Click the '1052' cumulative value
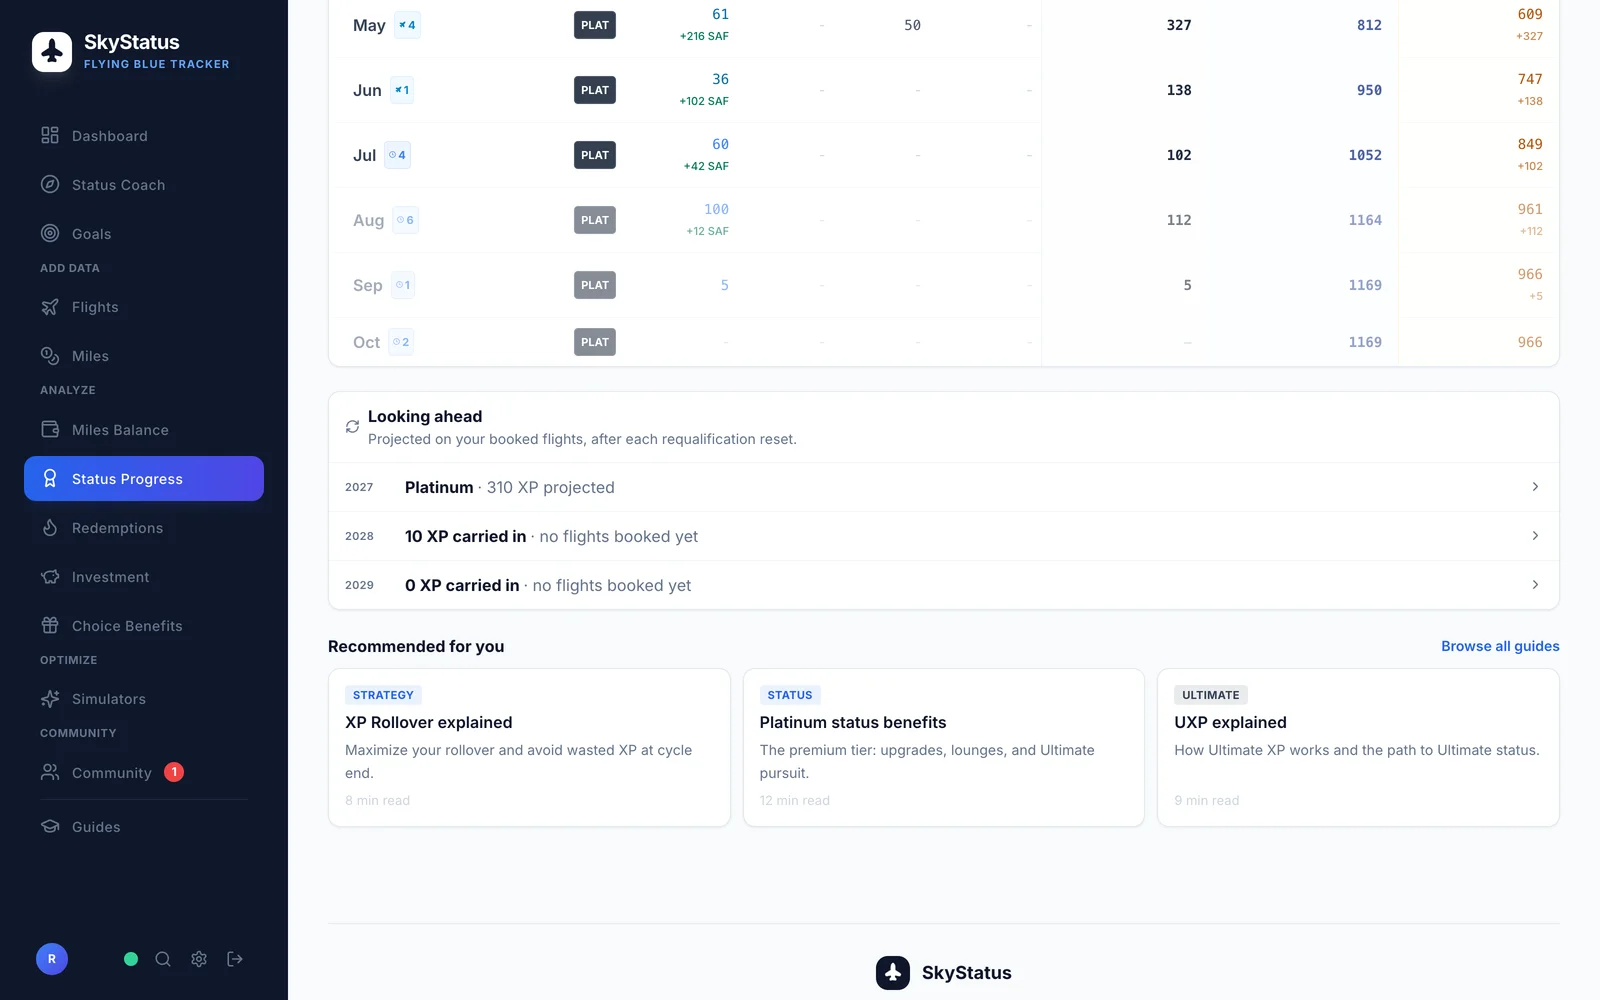The width and height of the screenshot is (1600, 1000). click(x=1365, y=155)
